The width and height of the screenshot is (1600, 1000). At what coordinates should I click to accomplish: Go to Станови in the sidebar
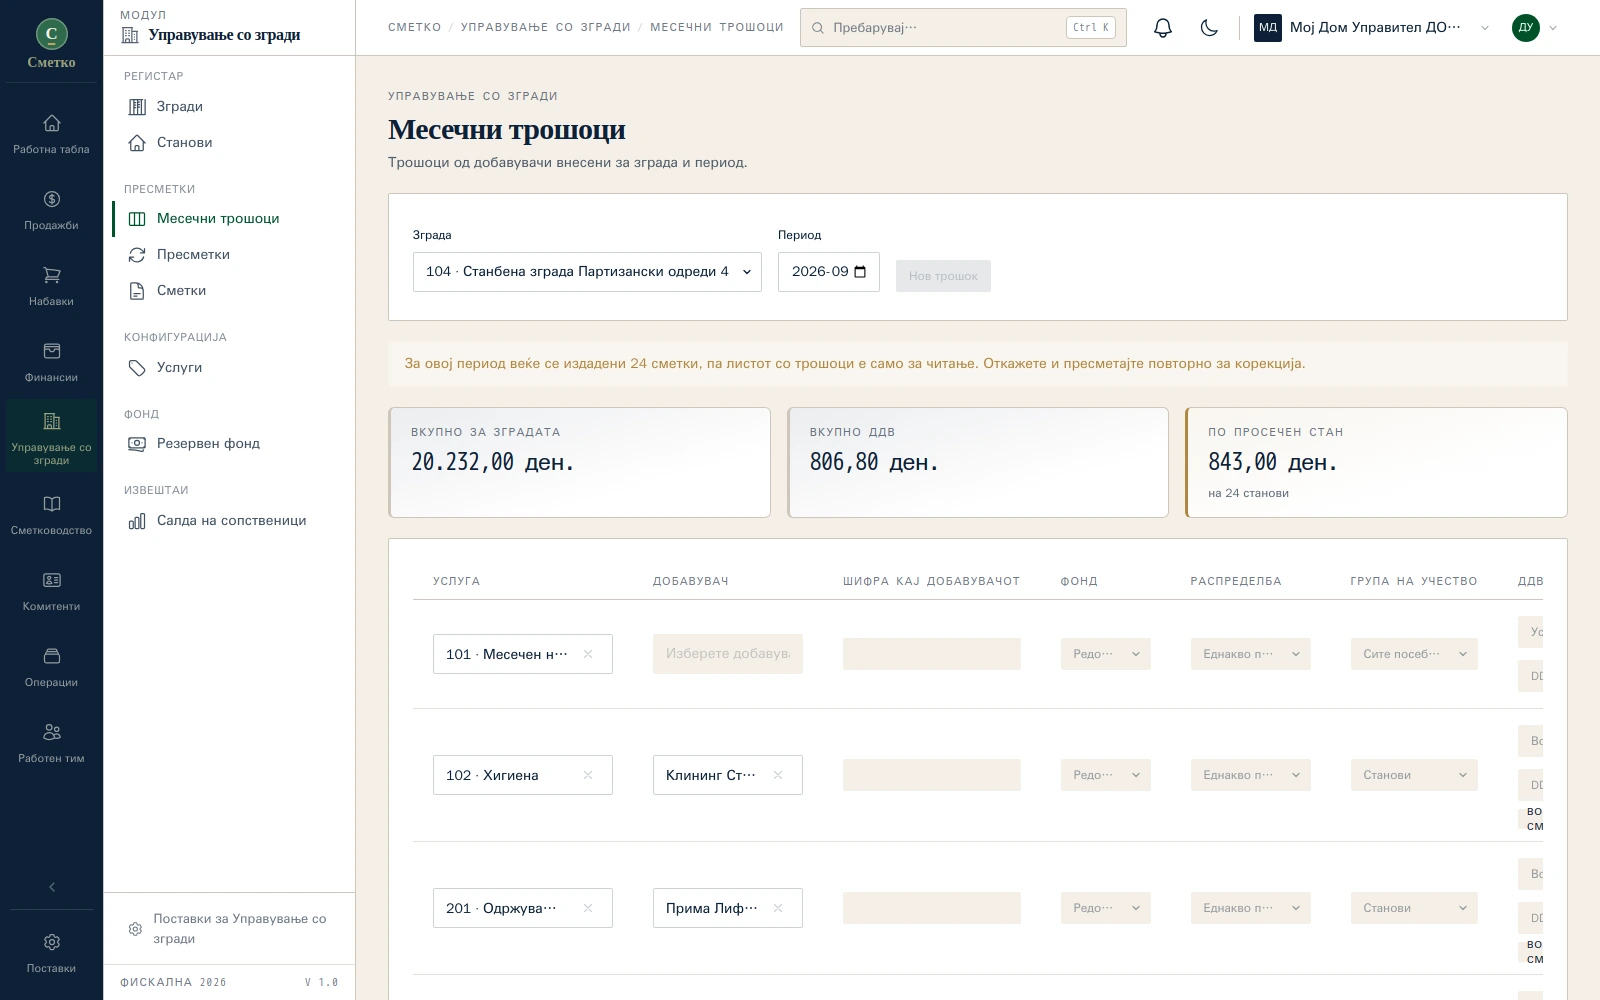(229, 143)
